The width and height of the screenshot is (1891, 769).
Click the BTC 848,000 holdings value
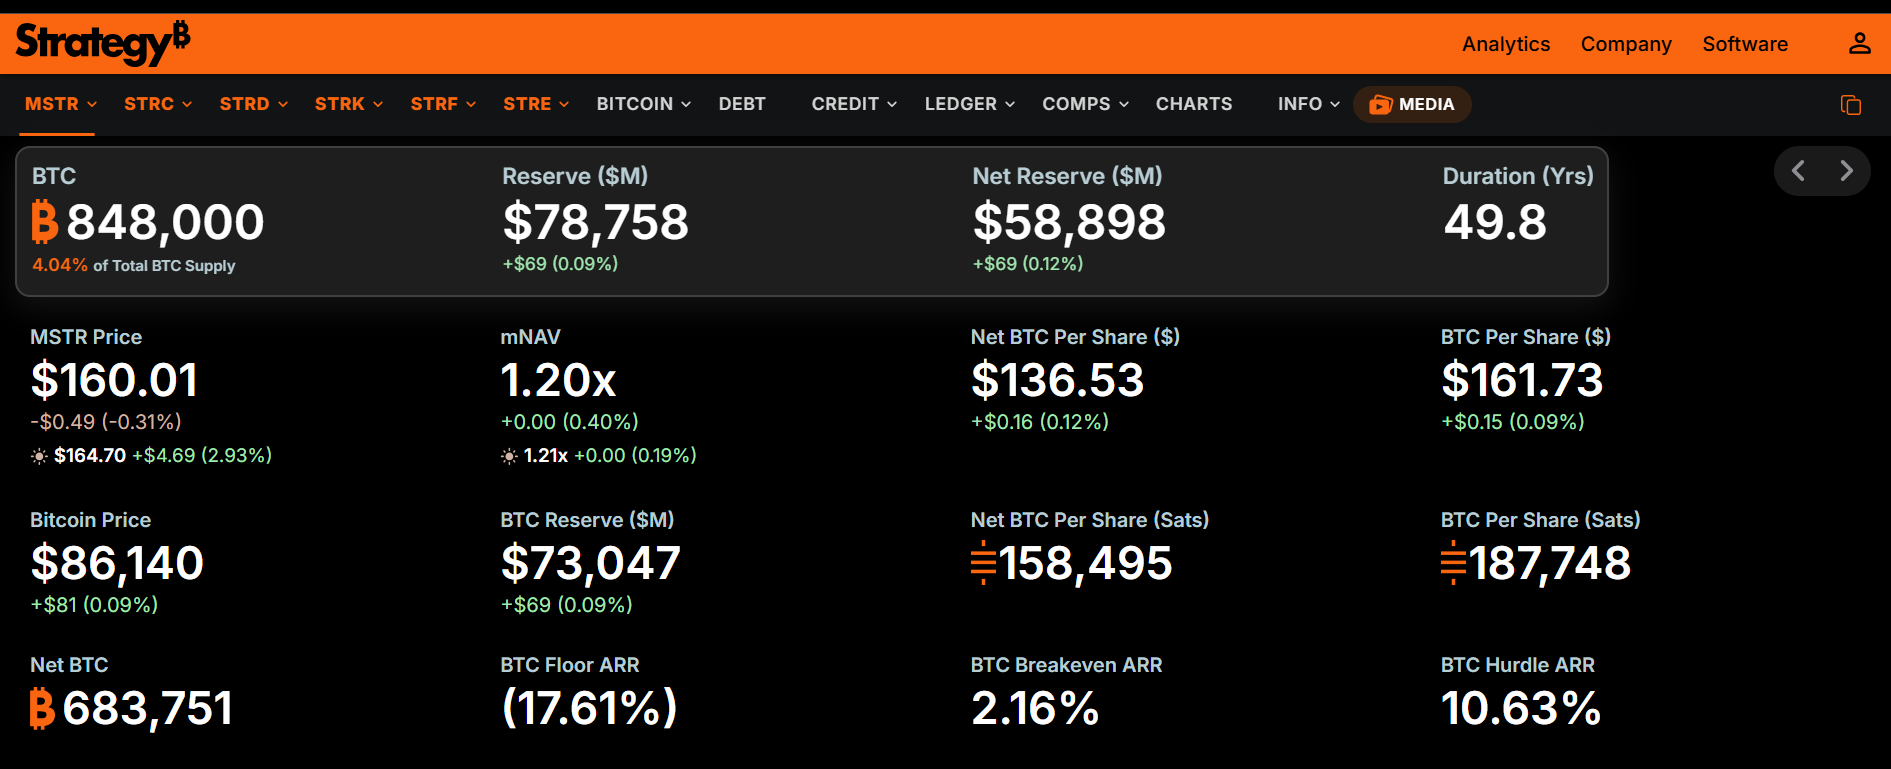point(148,222)
